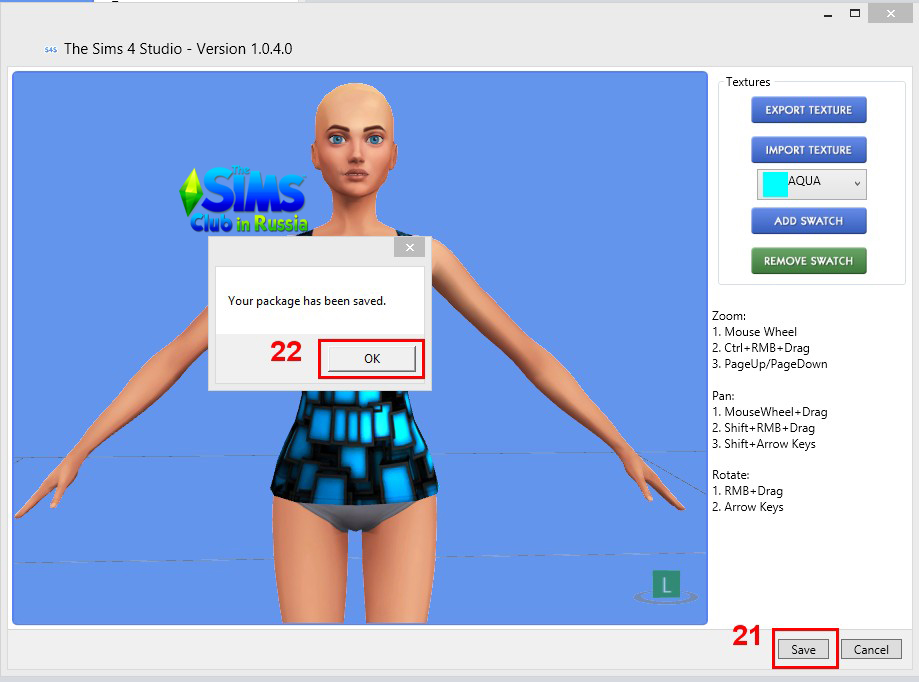The width and height of the screenshot is (919, 682).
Task: Click the green Remove Swatch button
Action: [808, 261]
